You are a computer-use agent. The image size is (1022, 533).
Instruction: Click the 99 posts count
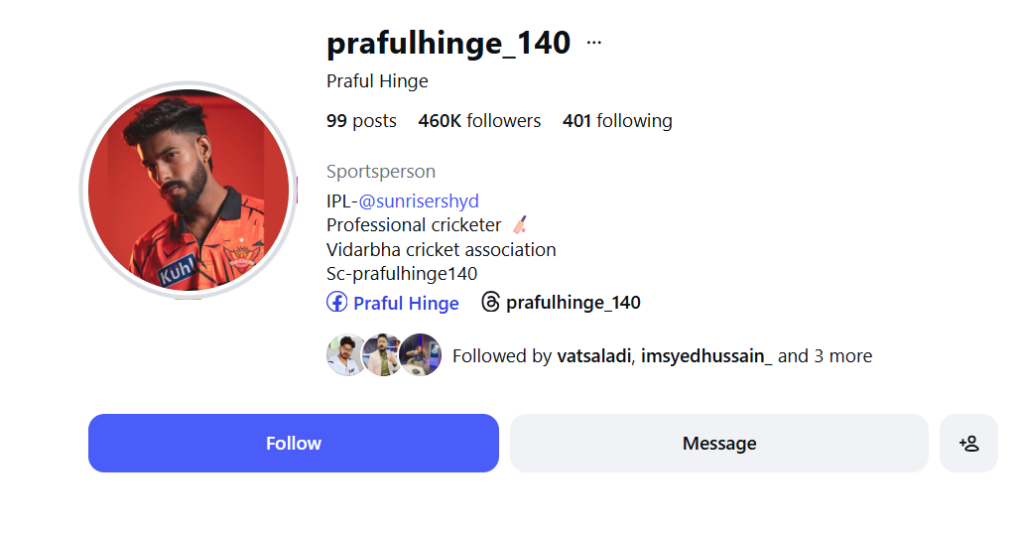(x=361, y=121)
